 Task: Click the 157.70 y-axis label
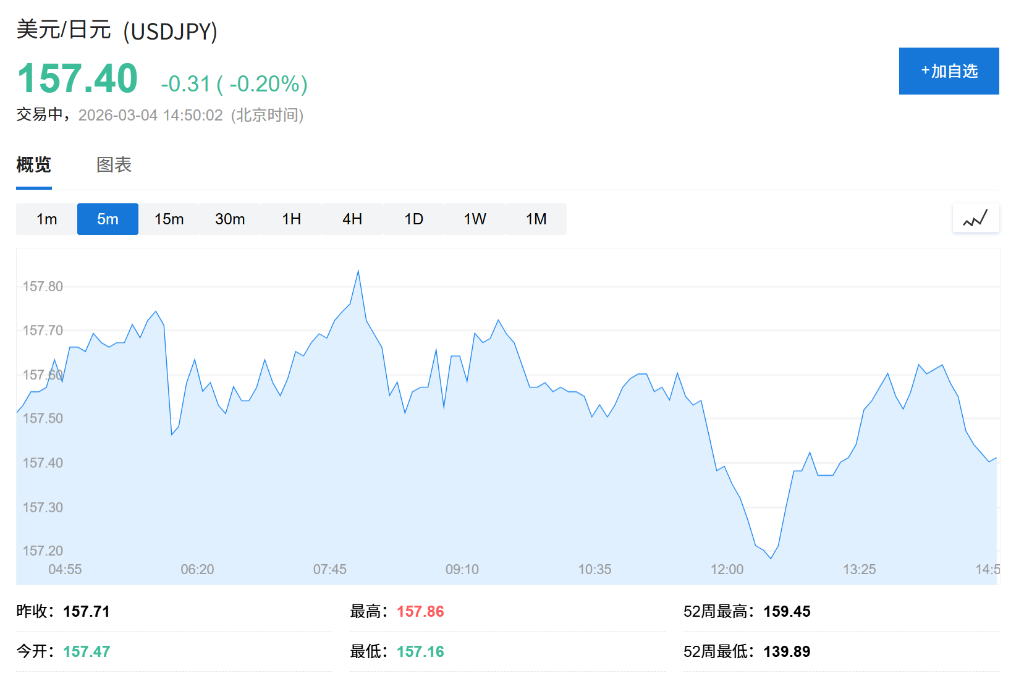point(43,330)
